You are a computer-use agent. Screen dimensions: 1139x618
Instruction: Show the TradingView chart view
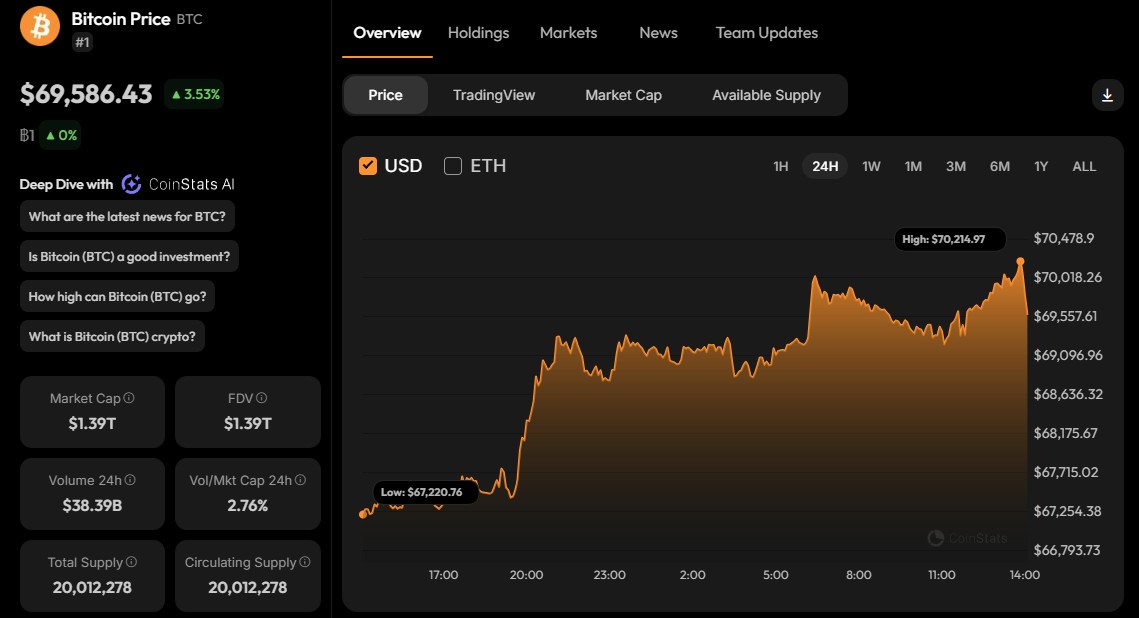[x=494, y=95]
